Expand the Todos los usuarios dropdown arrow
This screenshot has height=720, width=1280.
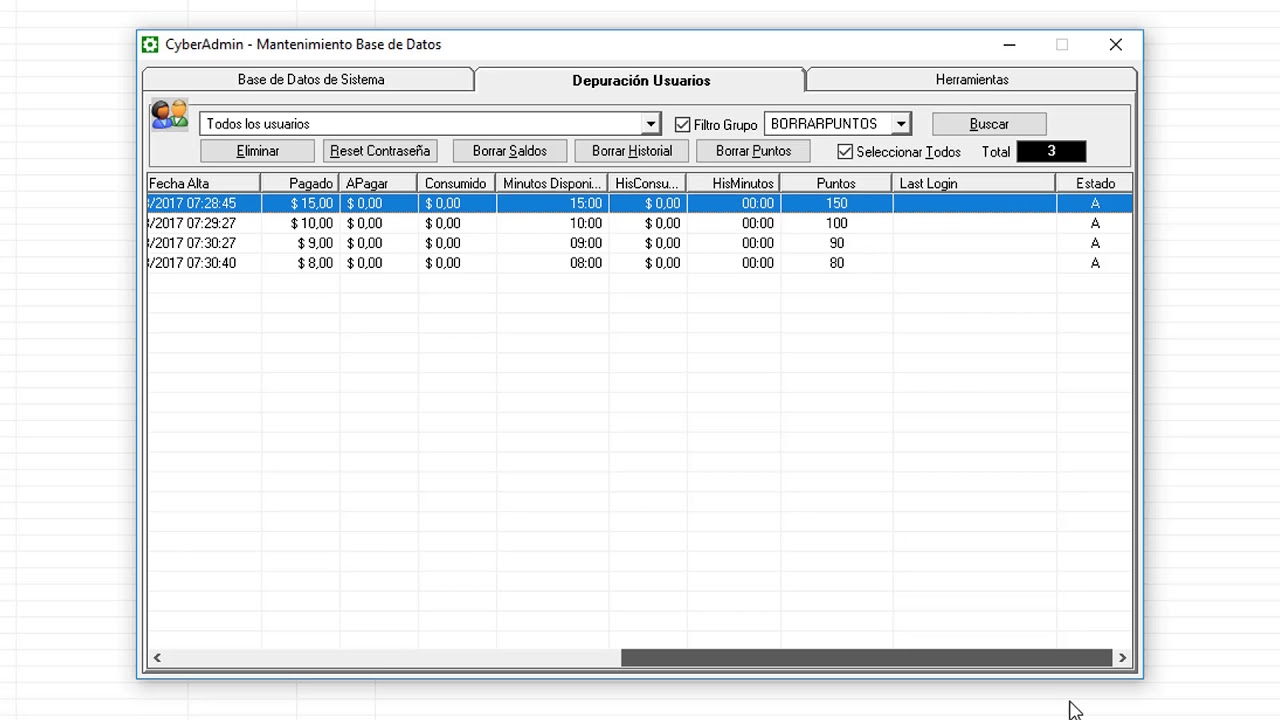(x=651, y=124)
